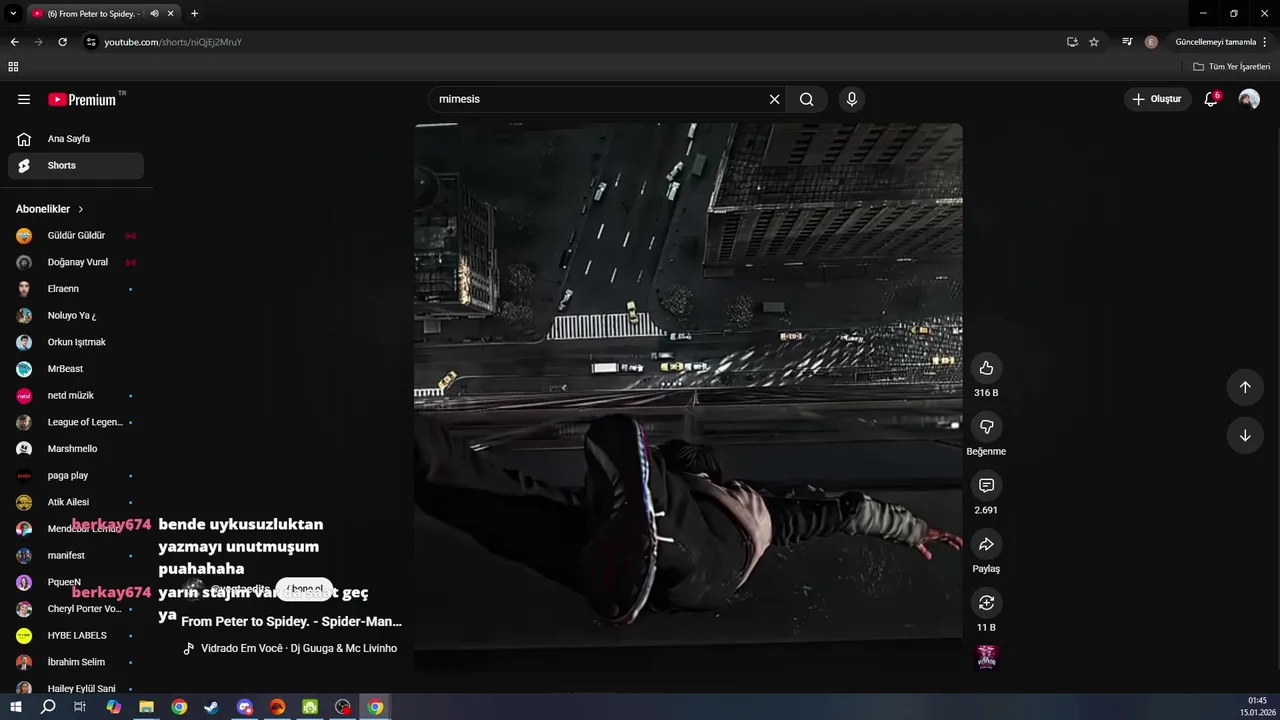This screenshot has height=720, width=1280.
Task: Open the League of Legends channel
Action: (x=76, y=422)
